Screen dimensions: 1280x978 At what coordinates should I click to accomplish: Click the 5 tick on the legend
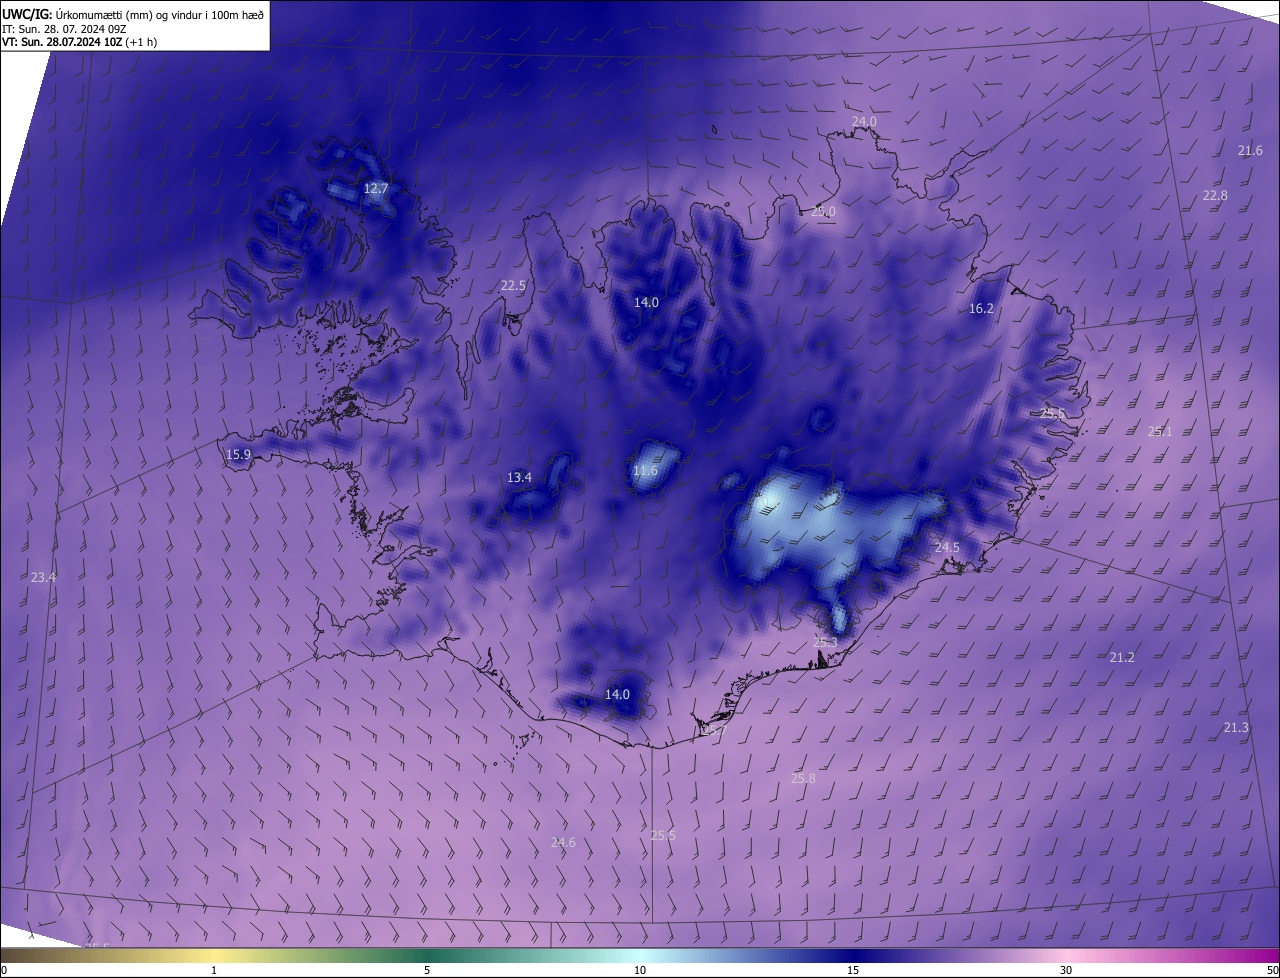coord(427,971)
